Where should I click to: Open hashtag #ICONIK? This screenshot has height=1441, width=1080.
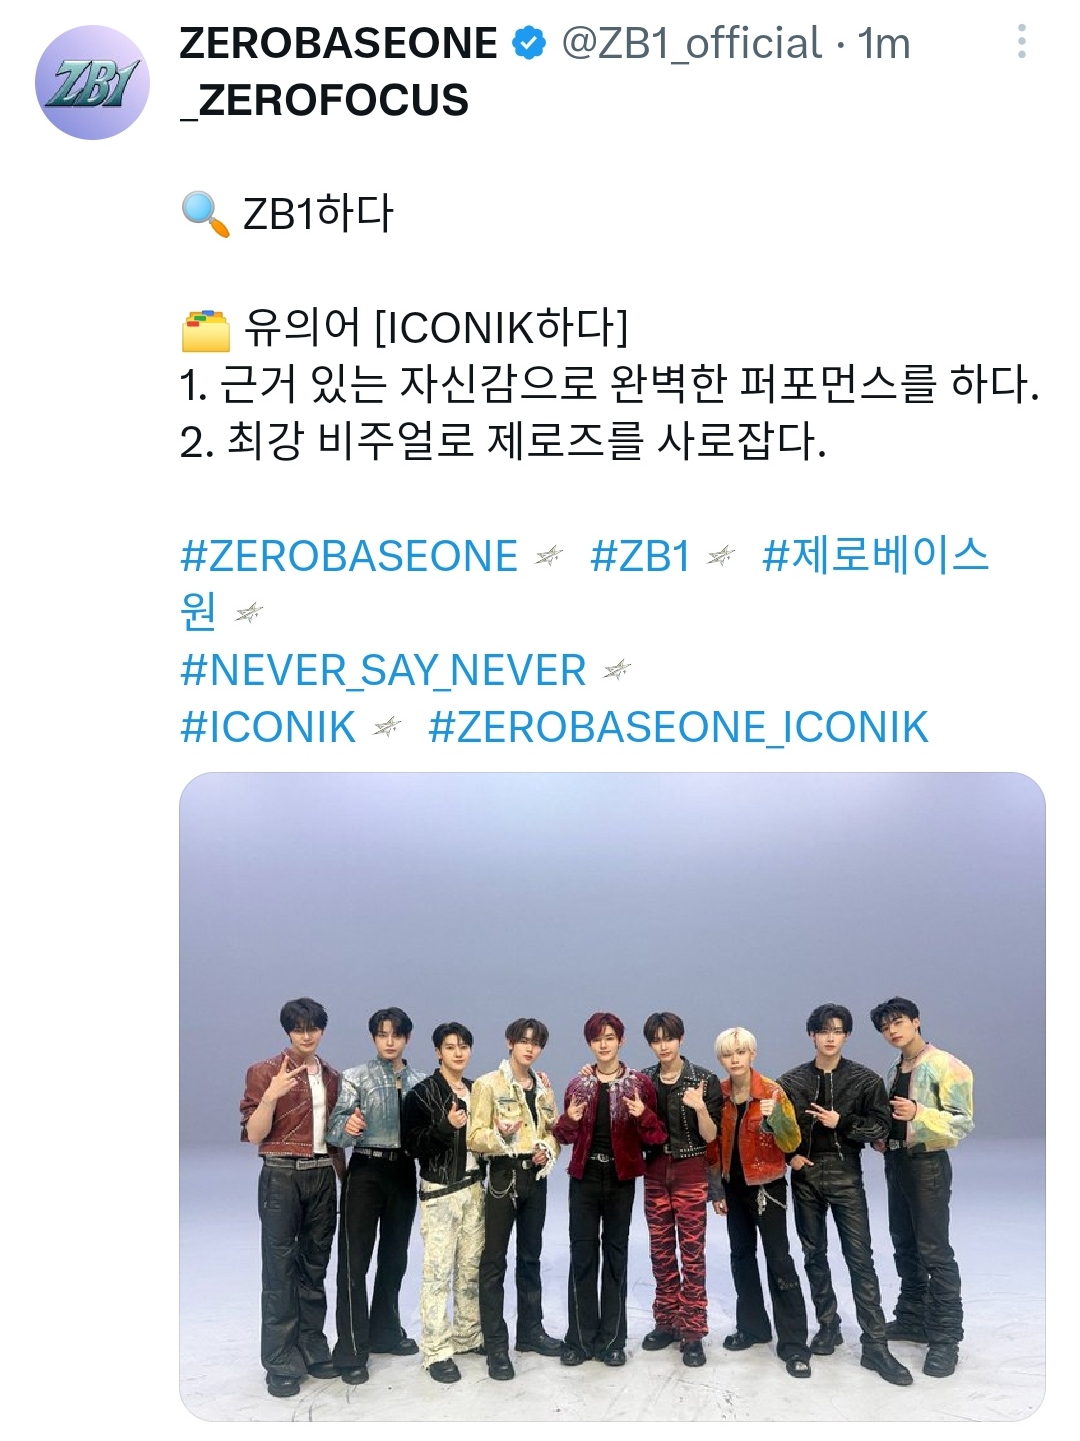click(x=268, y=728)
